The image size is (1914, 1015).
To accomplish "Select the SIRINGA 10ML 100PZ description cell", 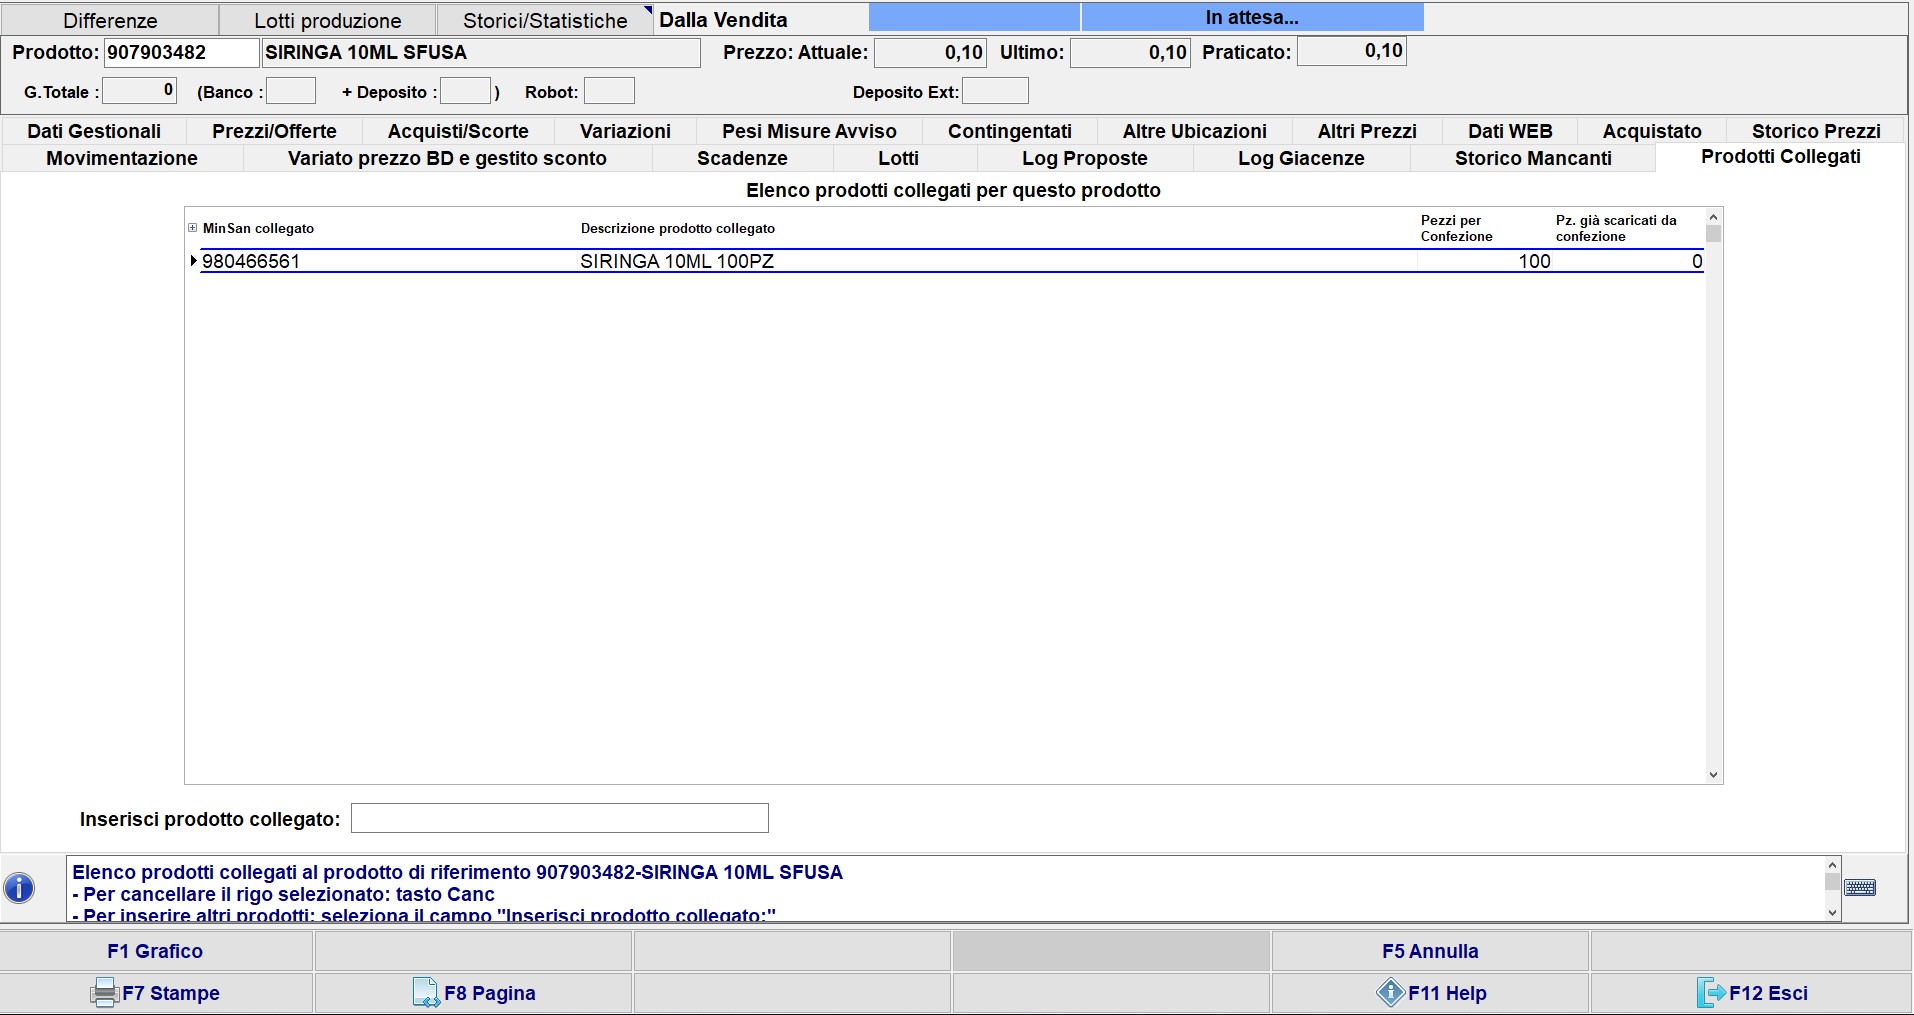I will click(677, 261).
